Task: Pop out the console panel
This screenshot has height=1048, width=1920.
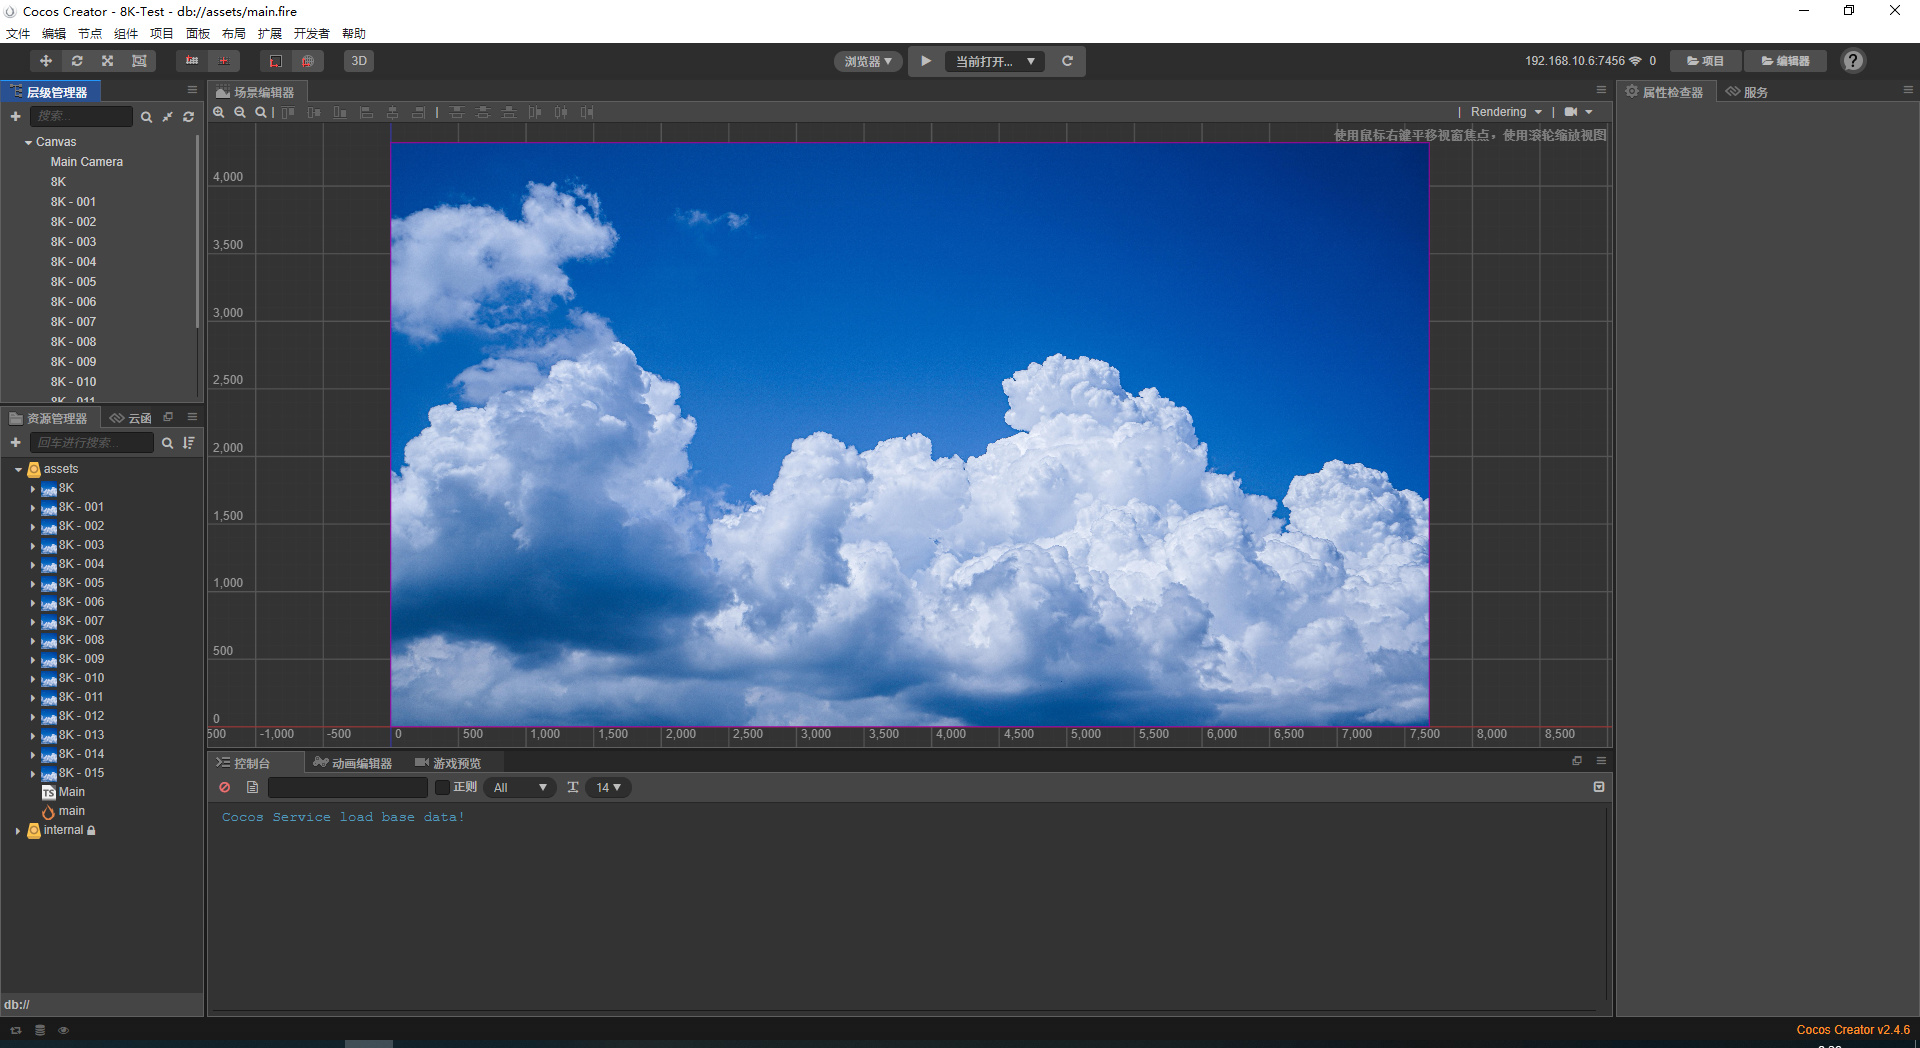Action: [x=1577, y=761]
